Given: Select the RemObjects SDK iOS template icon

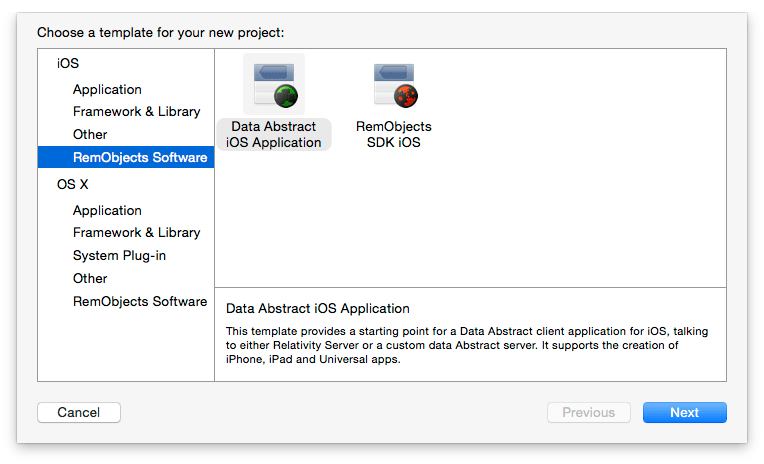Looking at the screenshot, I should [x=394, y=84].
